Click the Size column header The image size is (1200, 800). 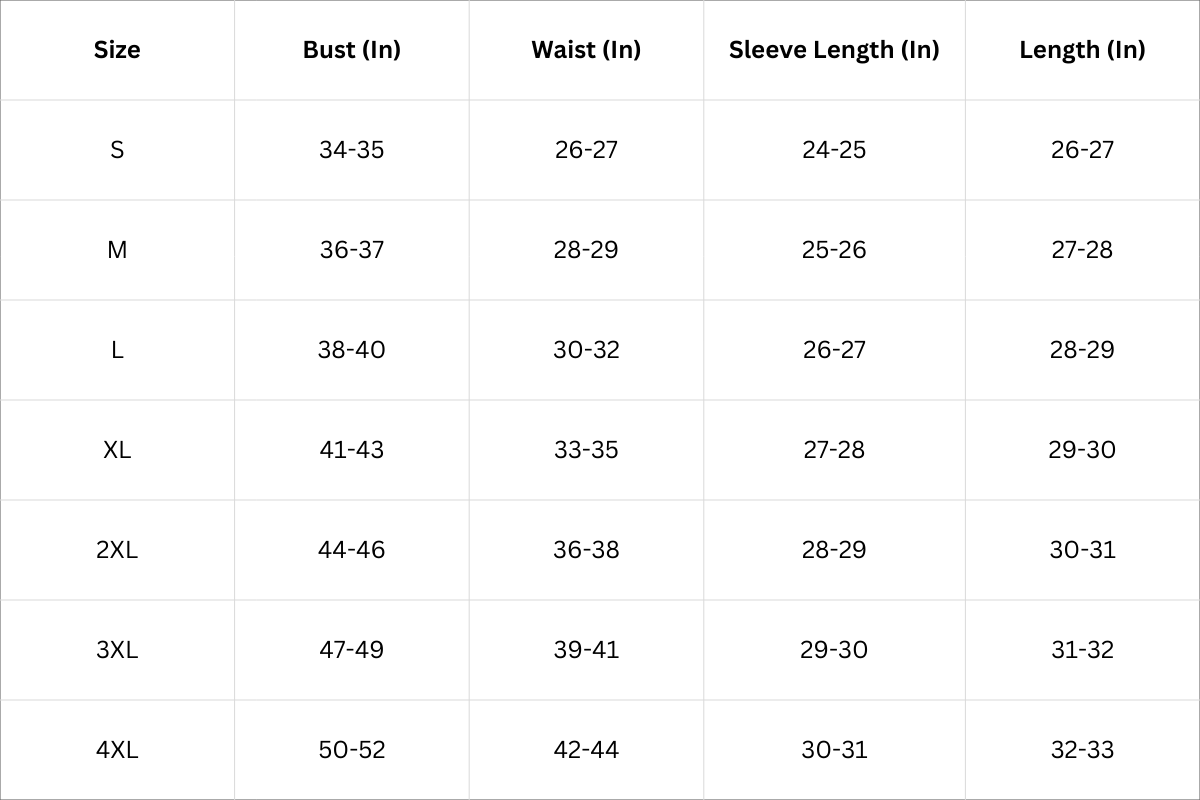click(x=117, y=50)
